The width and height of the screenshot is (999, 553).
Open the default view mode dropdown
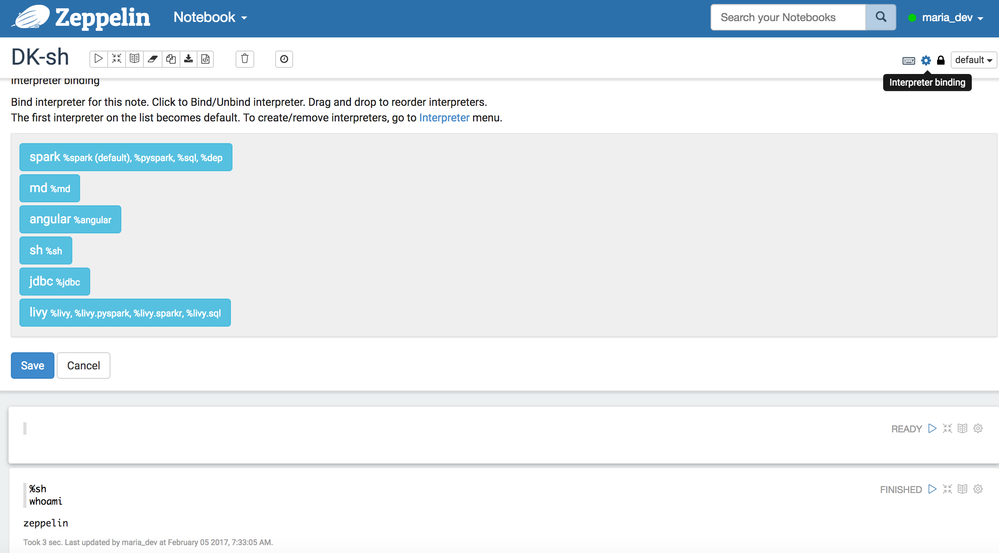click(x=973, y=59)
